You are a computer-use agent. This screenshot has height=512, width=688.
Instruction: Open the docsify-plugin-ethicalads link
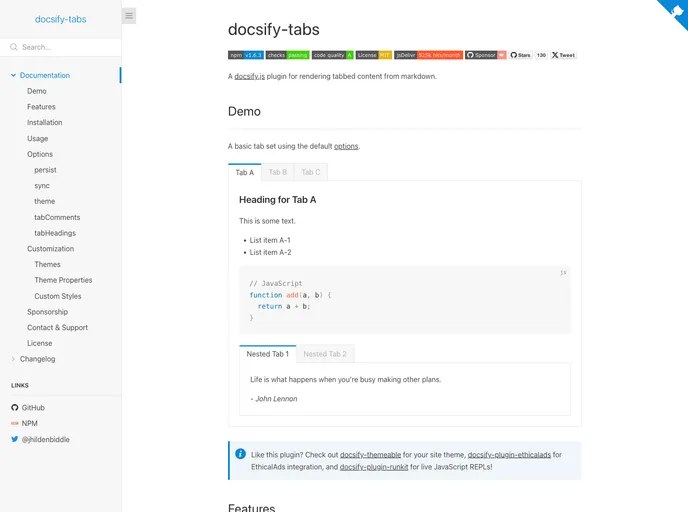click(509, 455)
